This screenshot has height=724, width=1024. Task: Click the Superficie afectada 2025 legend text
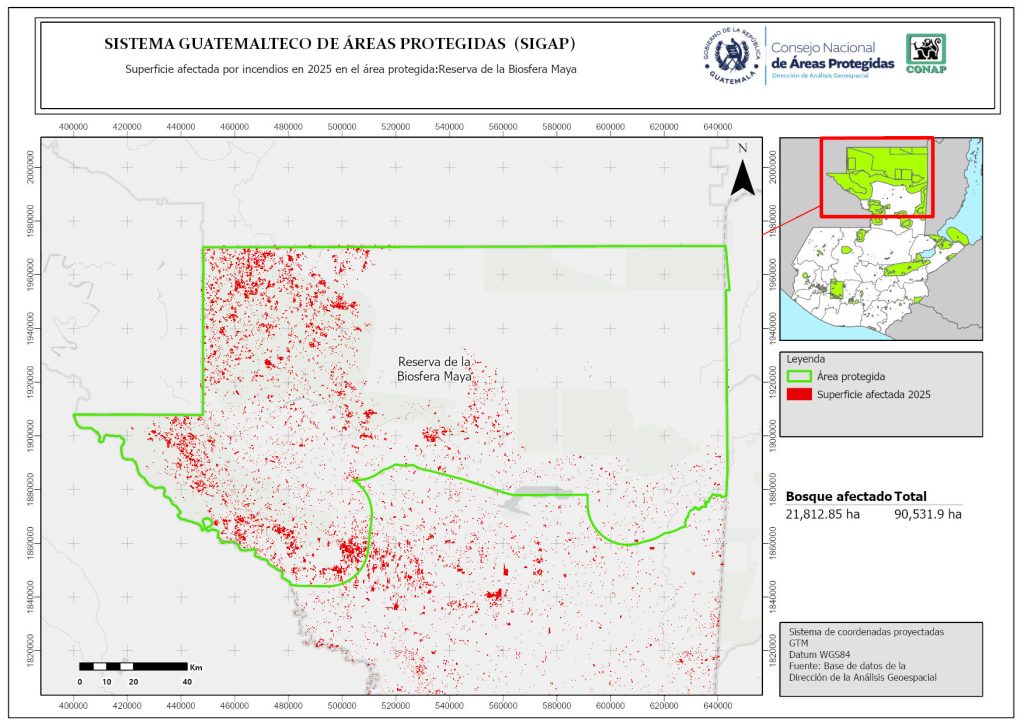click(873, 395)
